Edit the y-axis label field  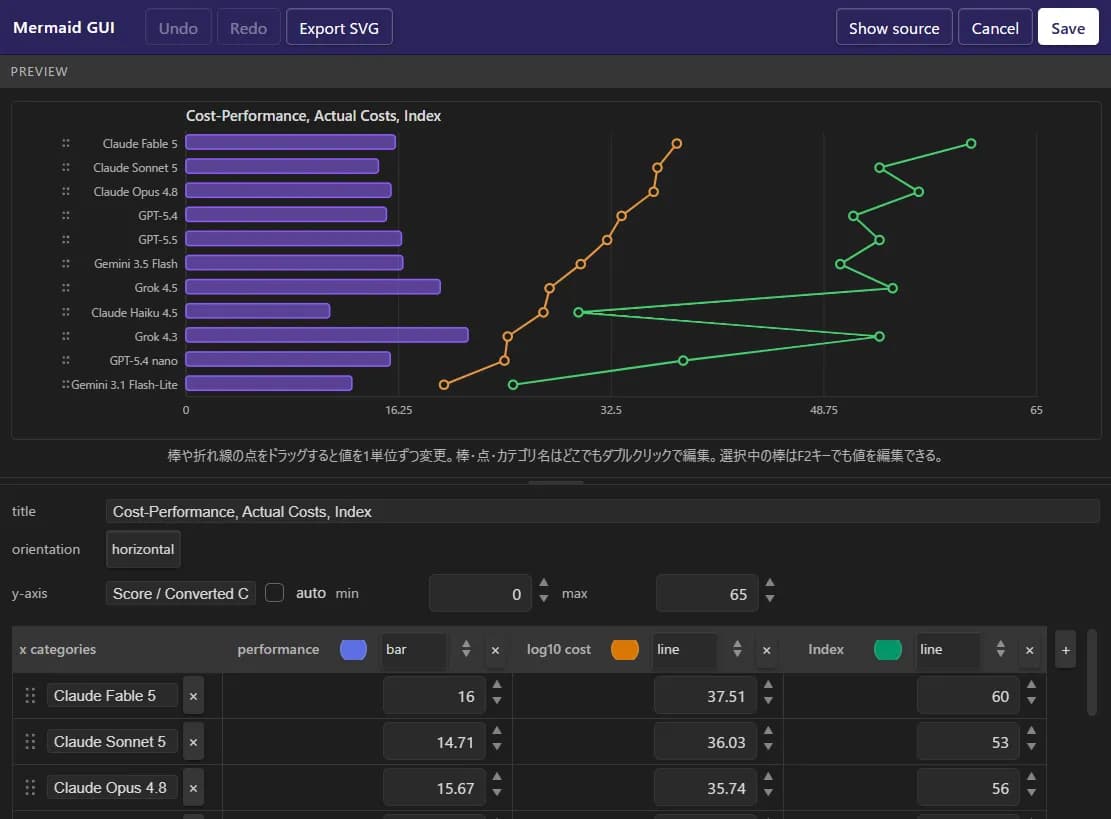pyautogui.click(x=181, y=593)
